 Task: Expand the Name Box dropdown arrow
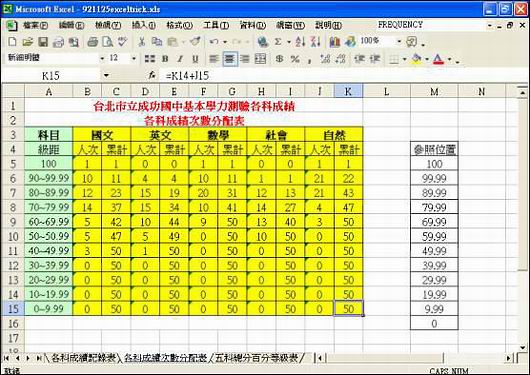(106, 75)
